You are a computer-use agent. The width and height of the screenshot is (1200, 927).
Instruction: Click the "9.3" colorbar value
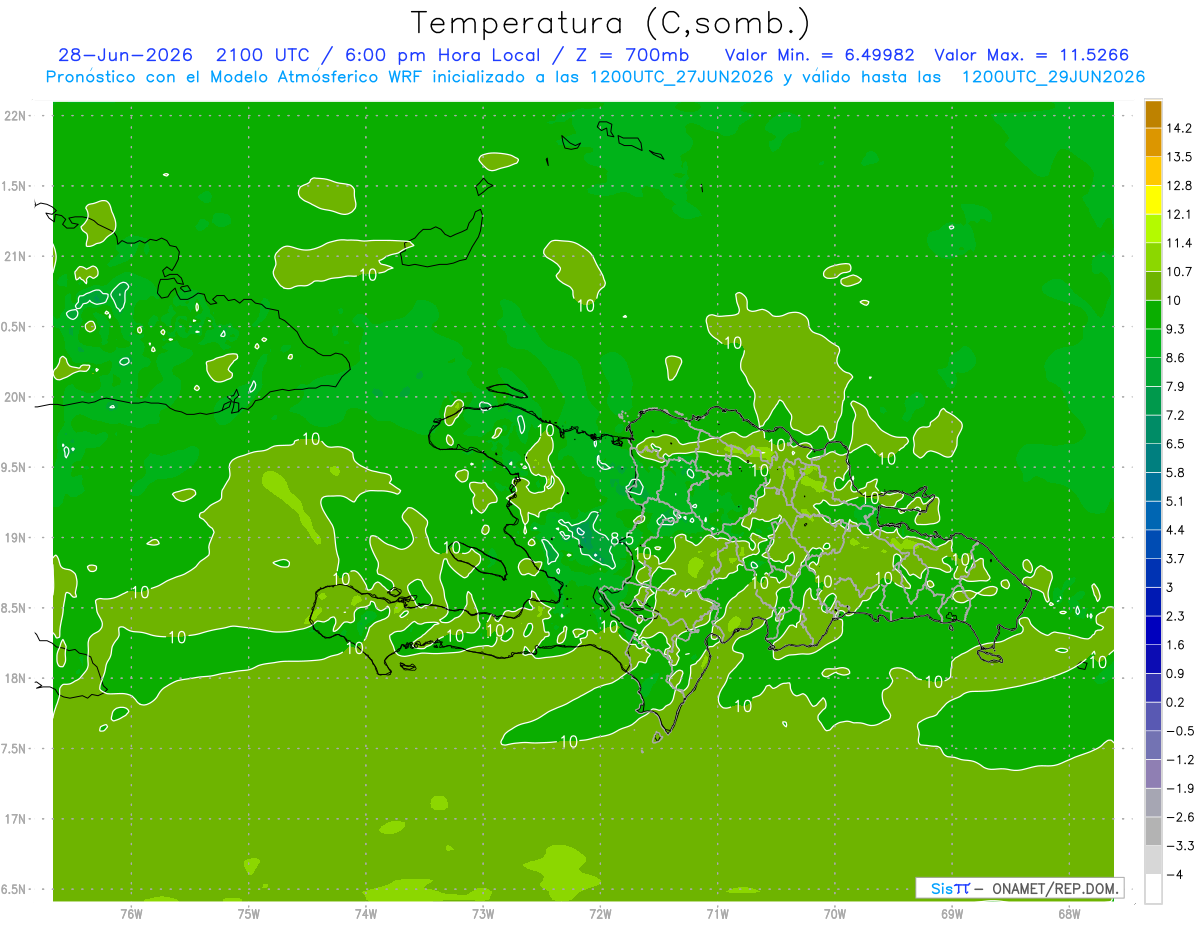(x=1175, y=329)
